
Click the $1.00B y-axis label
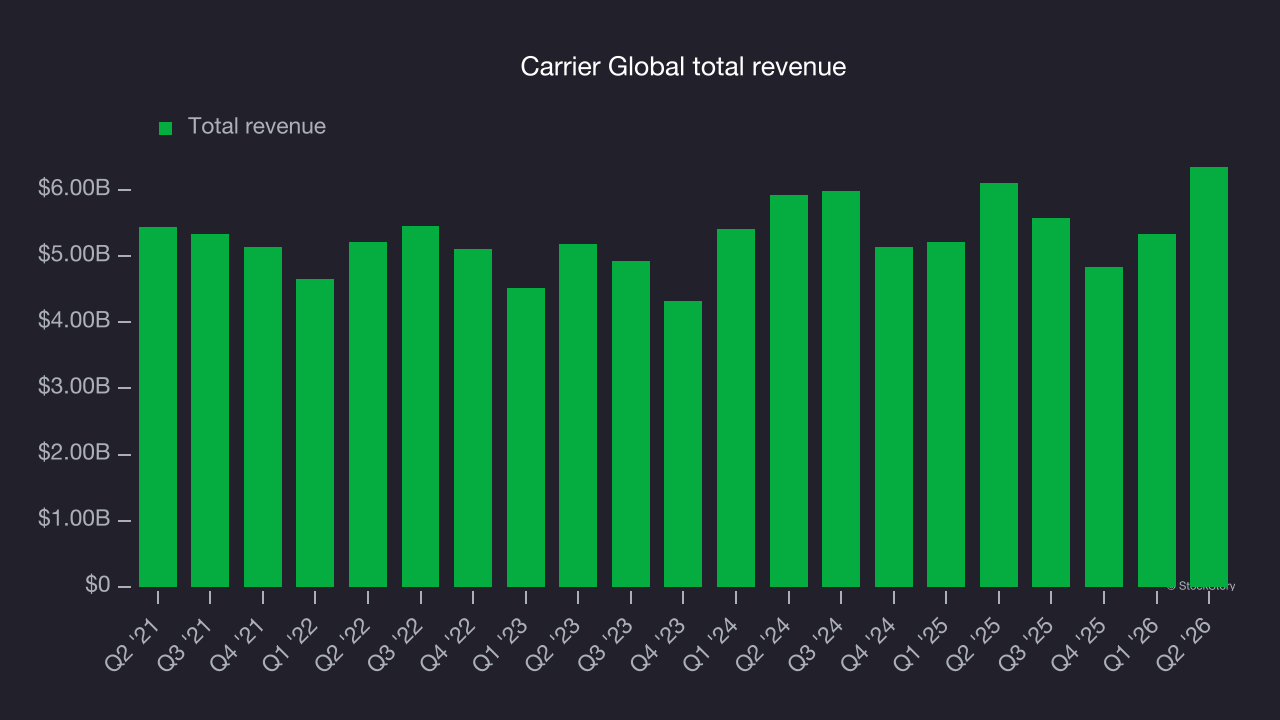pos(73,520)
